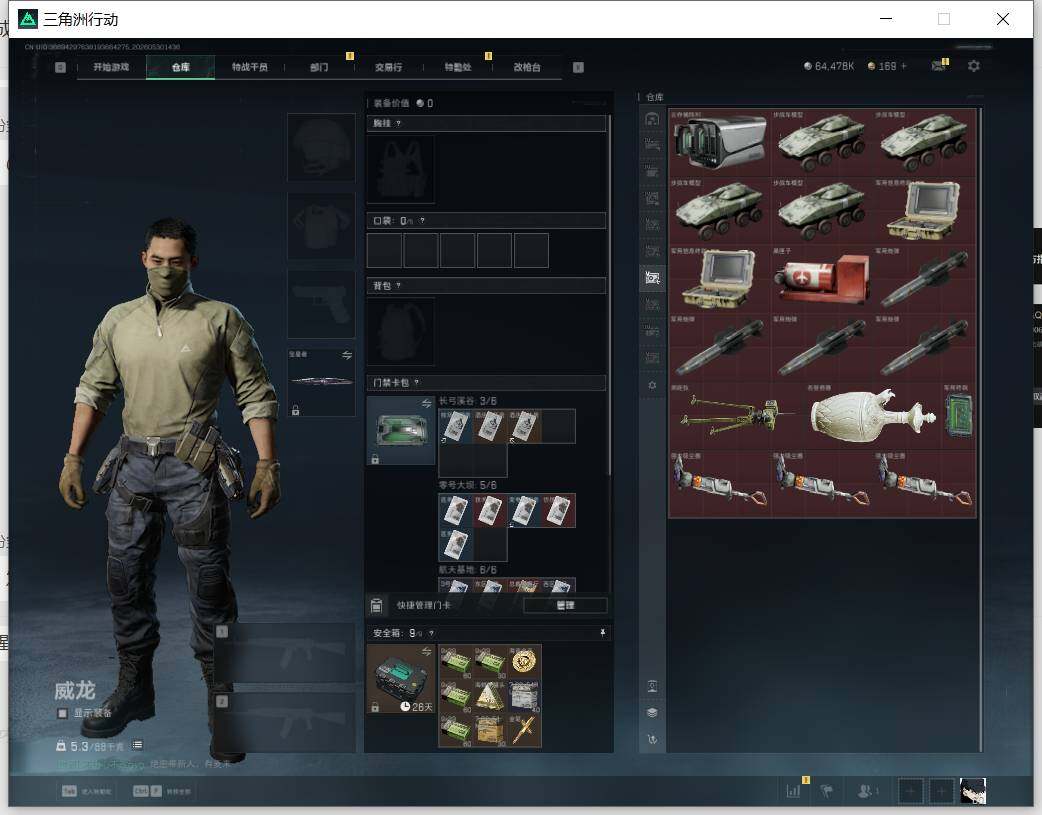Toggle the 显示装备 checkbox
Viewport: 1042px width, 815px height.
click(x=62, y=713)
